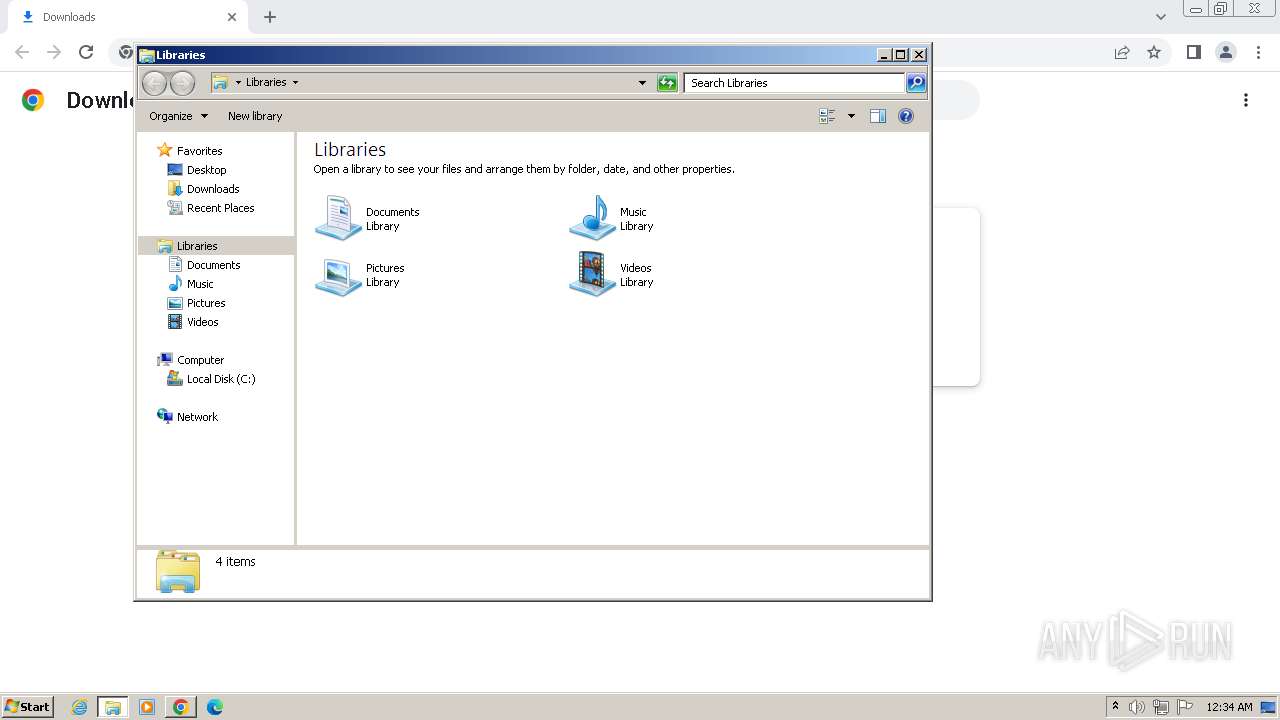Image resolution: width=1280 pixels, height=720 pixels.
Task: Open Chrome three-dot menu
Action: 1257,52
